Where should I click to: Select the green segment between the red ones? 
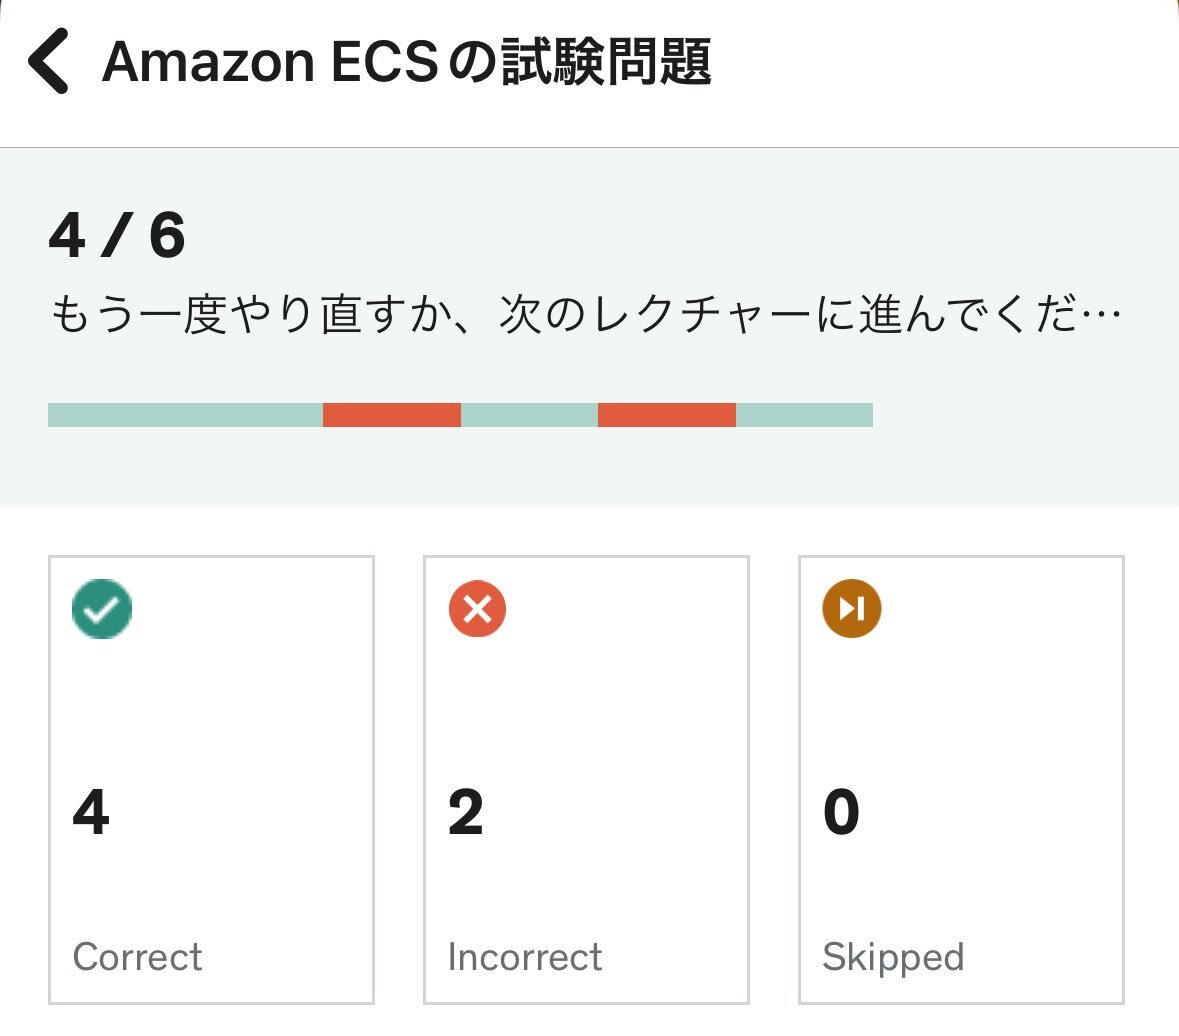pos(529,415)
